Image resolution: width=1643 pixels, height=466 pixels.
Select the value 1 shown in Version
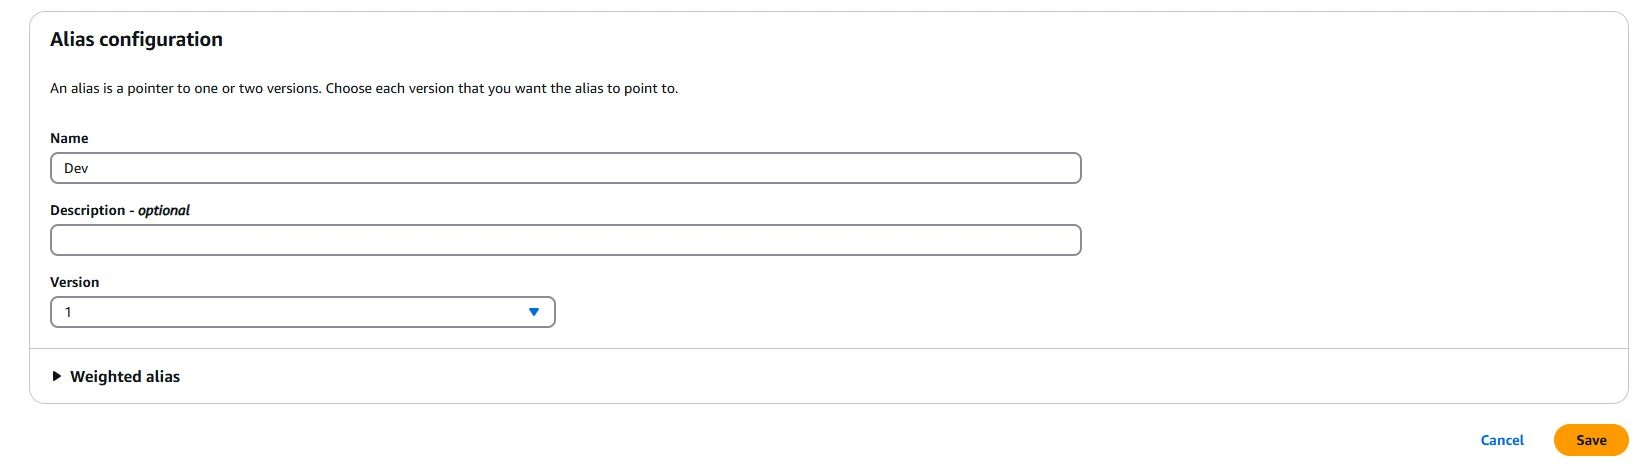(68, 312)
